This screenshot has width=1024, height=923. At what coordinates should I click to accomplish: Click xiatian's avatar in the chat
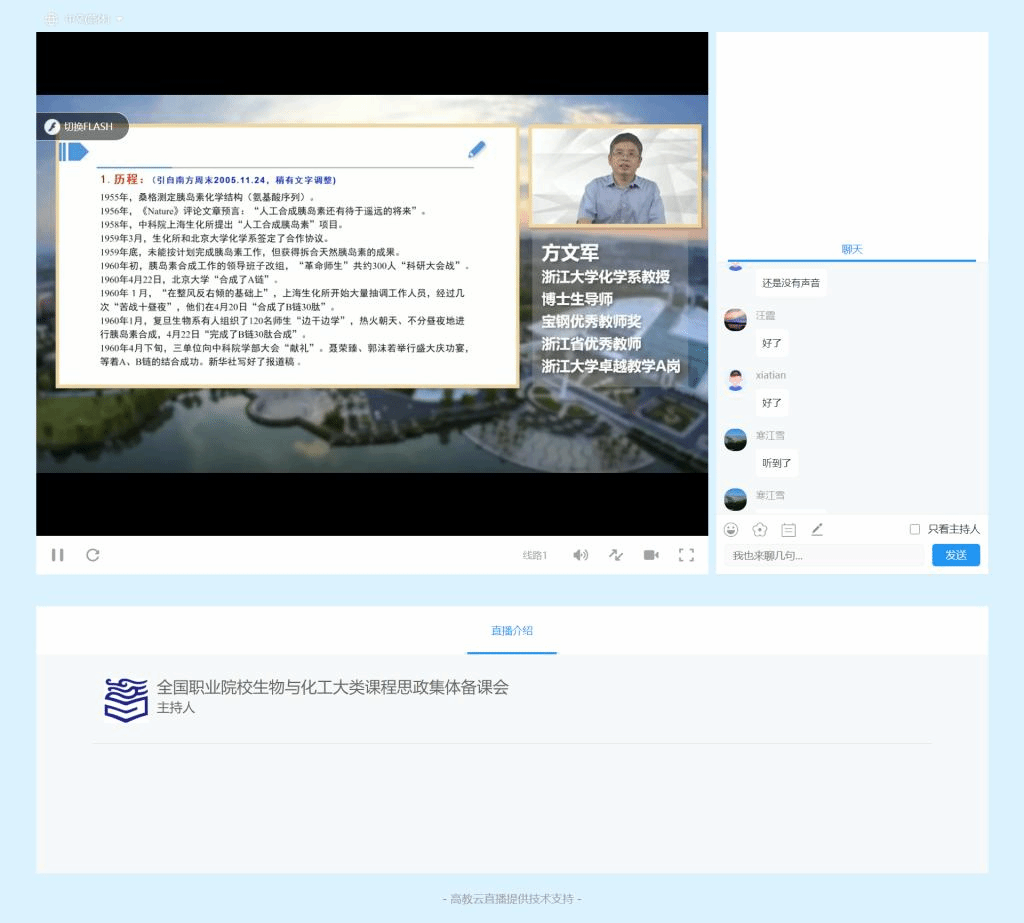tap(735, 380)
